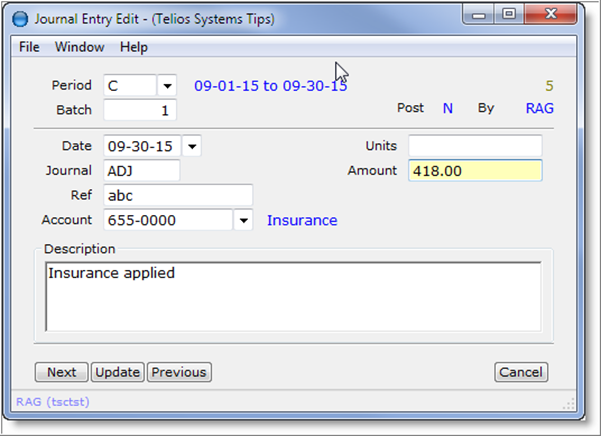This screenshot has height=436, width=601.
Task: Open the File menu
Action: coord(29,47)
